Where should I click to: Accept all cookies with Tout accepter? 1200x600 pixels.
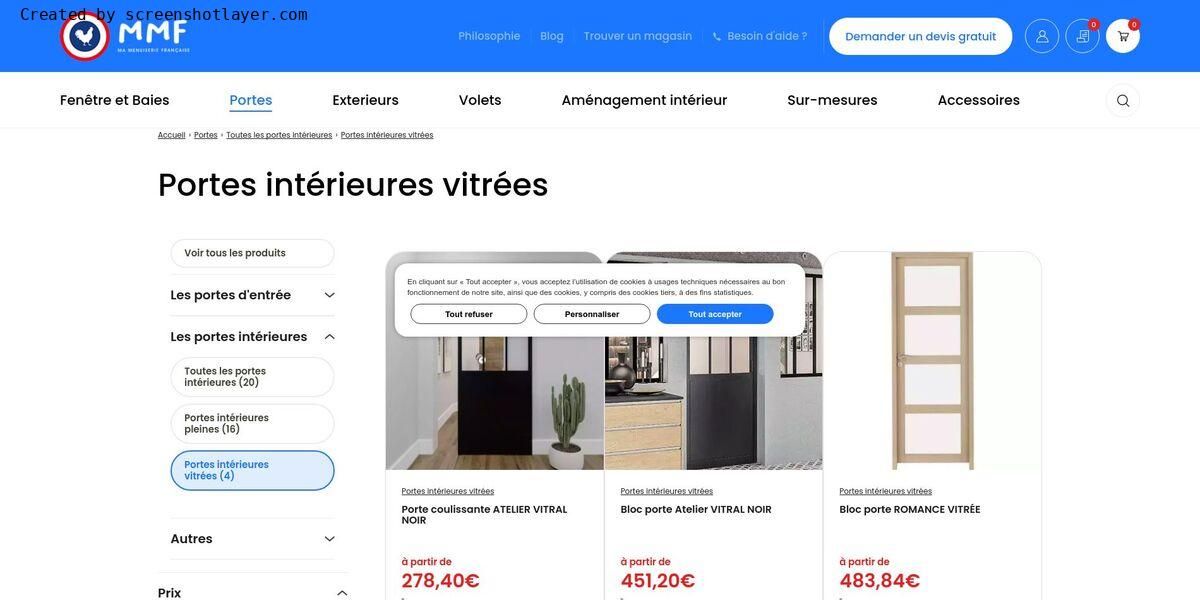tap(715, 314)
